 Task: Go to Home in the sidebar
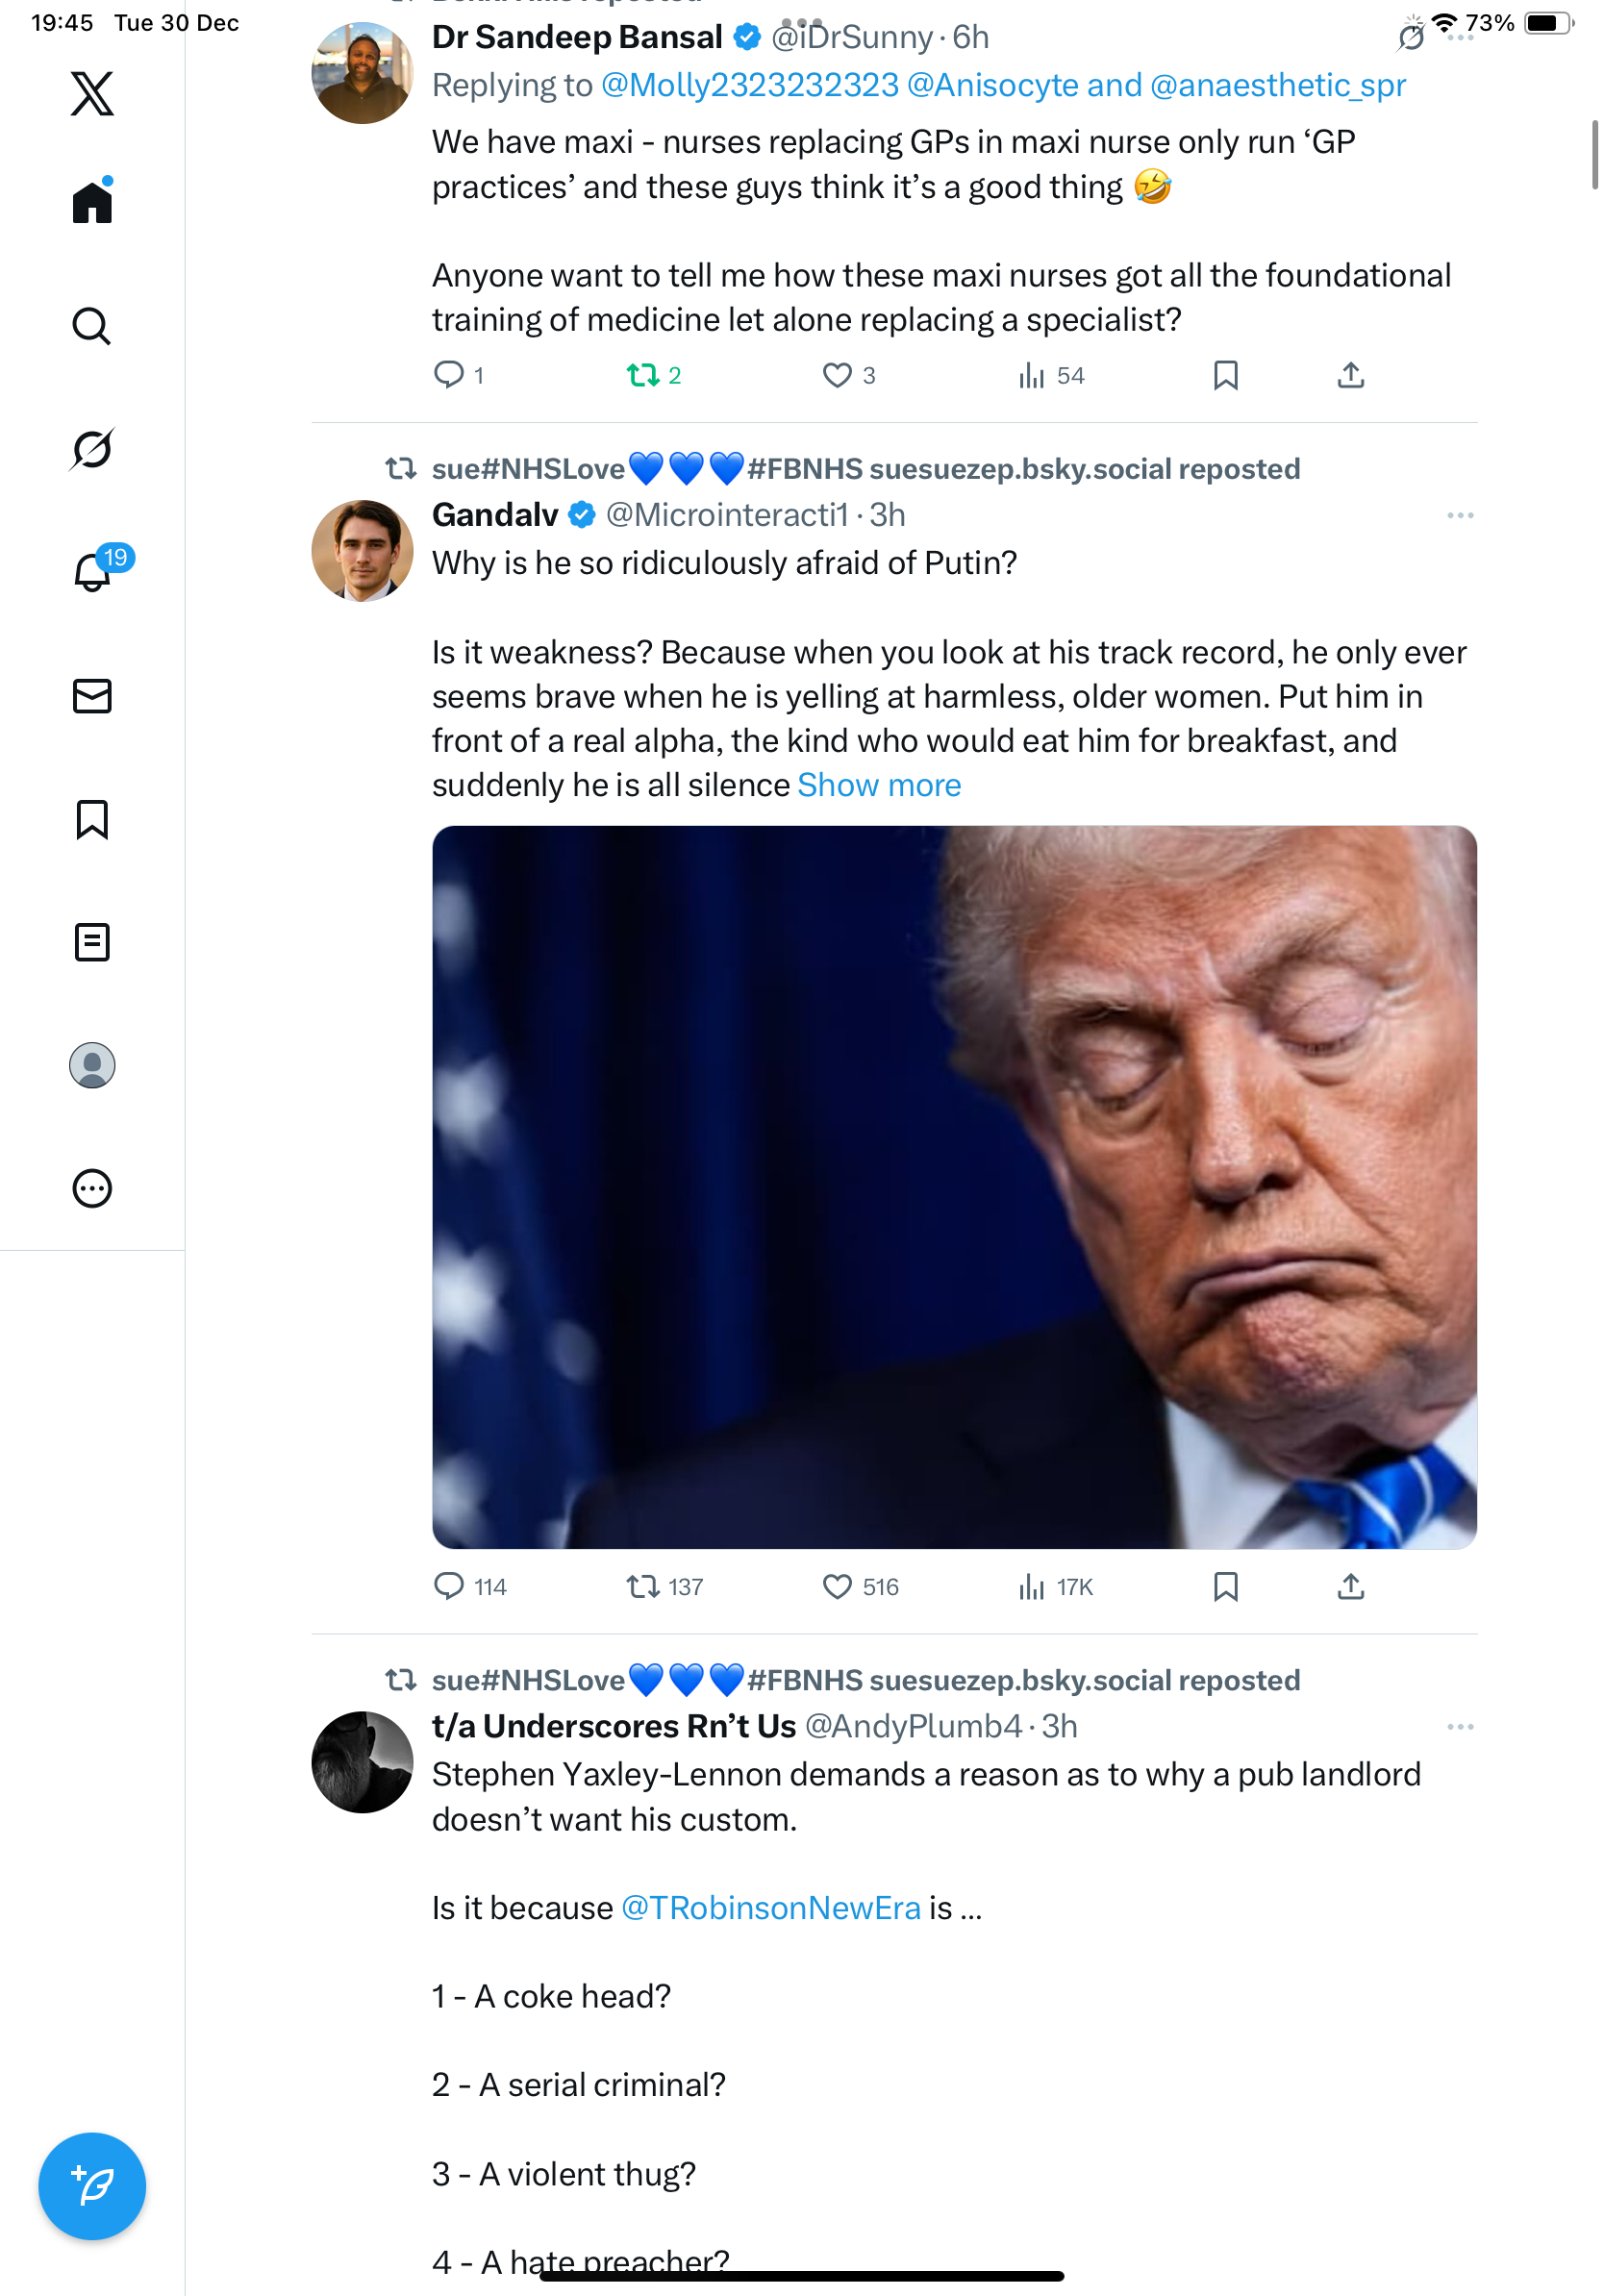(92, 203)
